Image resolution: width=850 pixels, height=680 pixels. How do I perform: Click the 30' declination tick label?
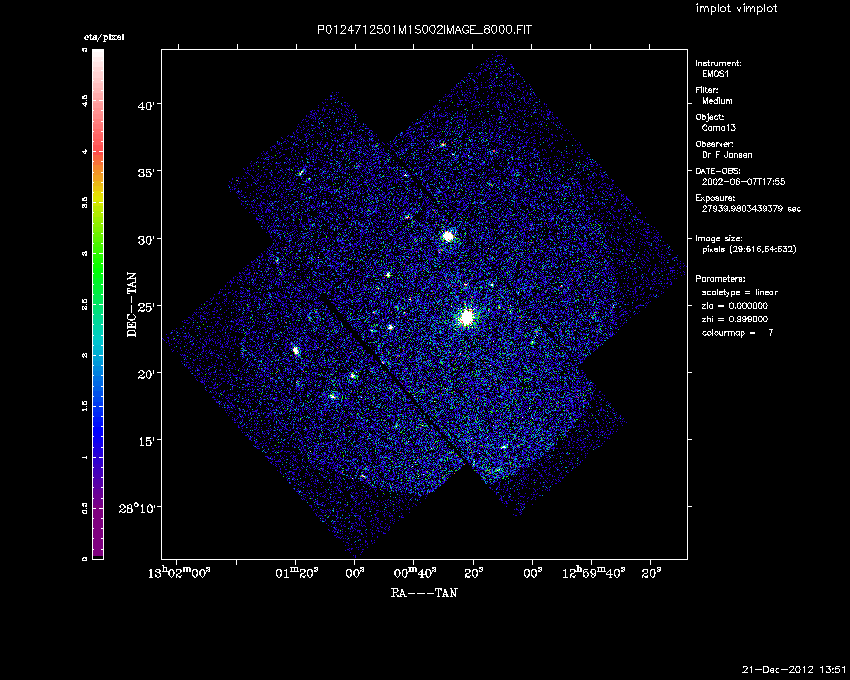click(x=146, y=240)
